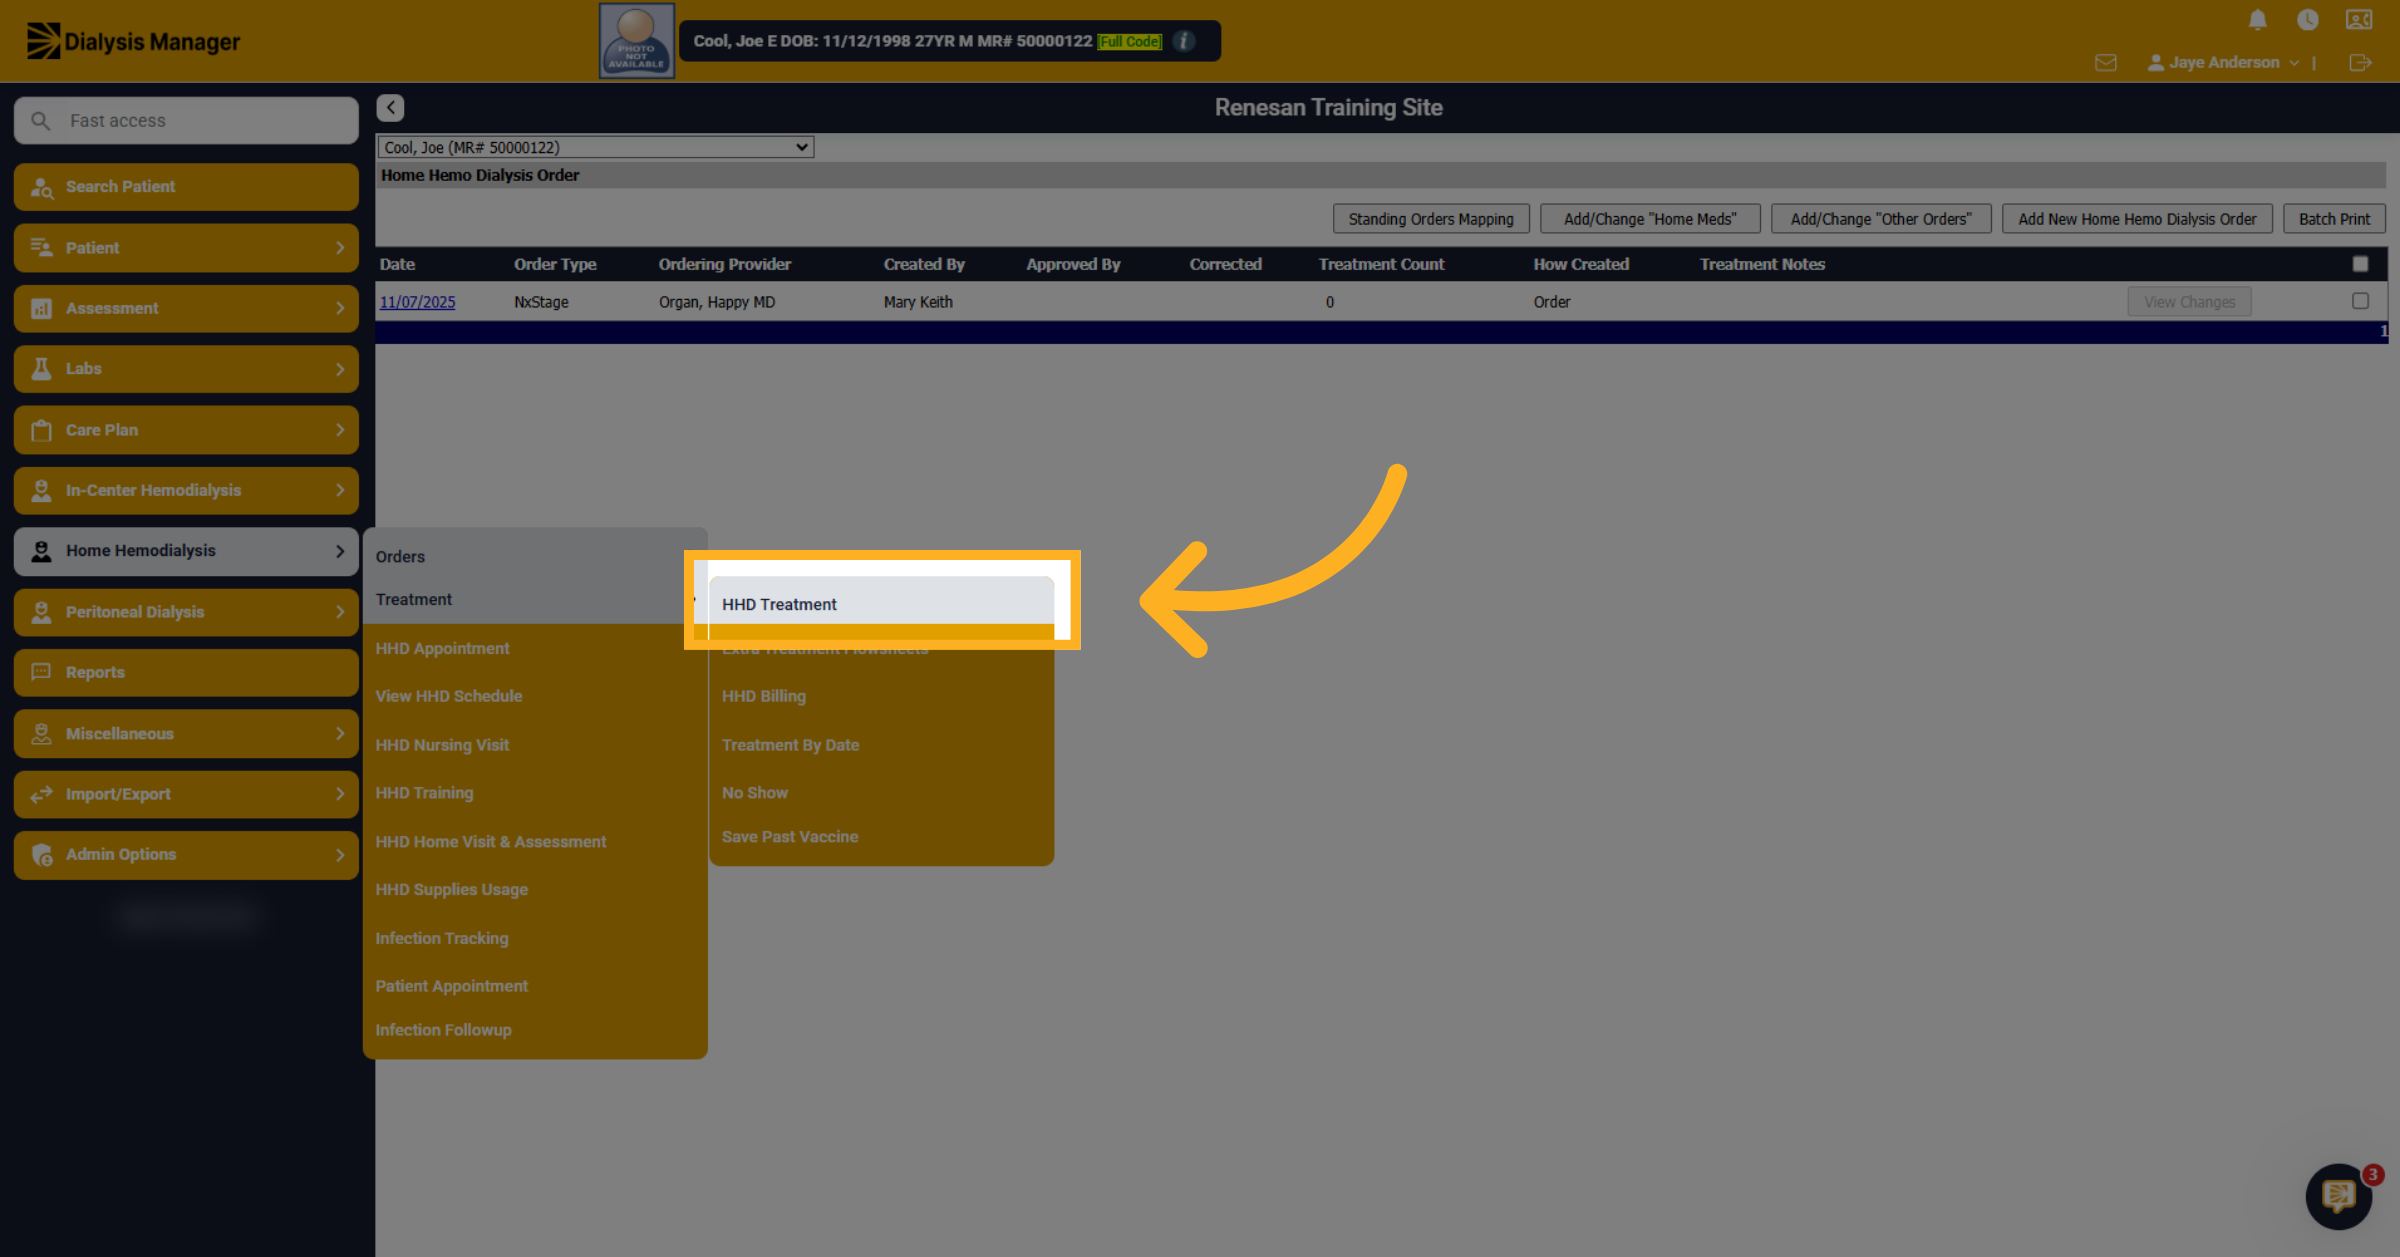Screen dimensions: 2400x1257
Task: Open the notifications bell icon
Action: click(x=2257, y=20)
